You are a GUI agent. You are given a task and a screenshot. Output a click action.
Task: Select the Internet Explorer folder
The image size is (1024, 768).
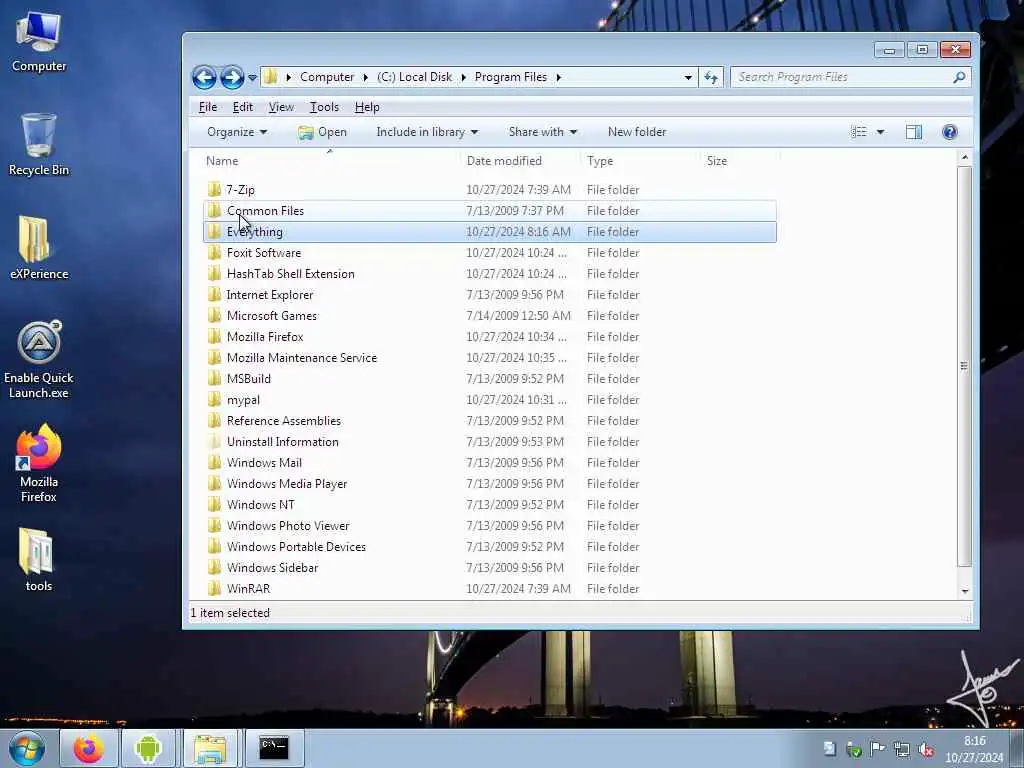[x=490, y=295]
